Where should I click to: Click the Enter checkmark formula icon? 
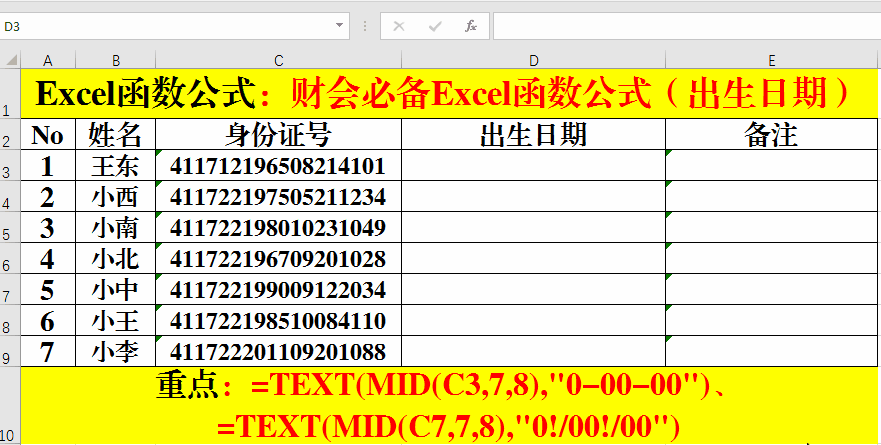pyautogui.click(x=435, y=26)
